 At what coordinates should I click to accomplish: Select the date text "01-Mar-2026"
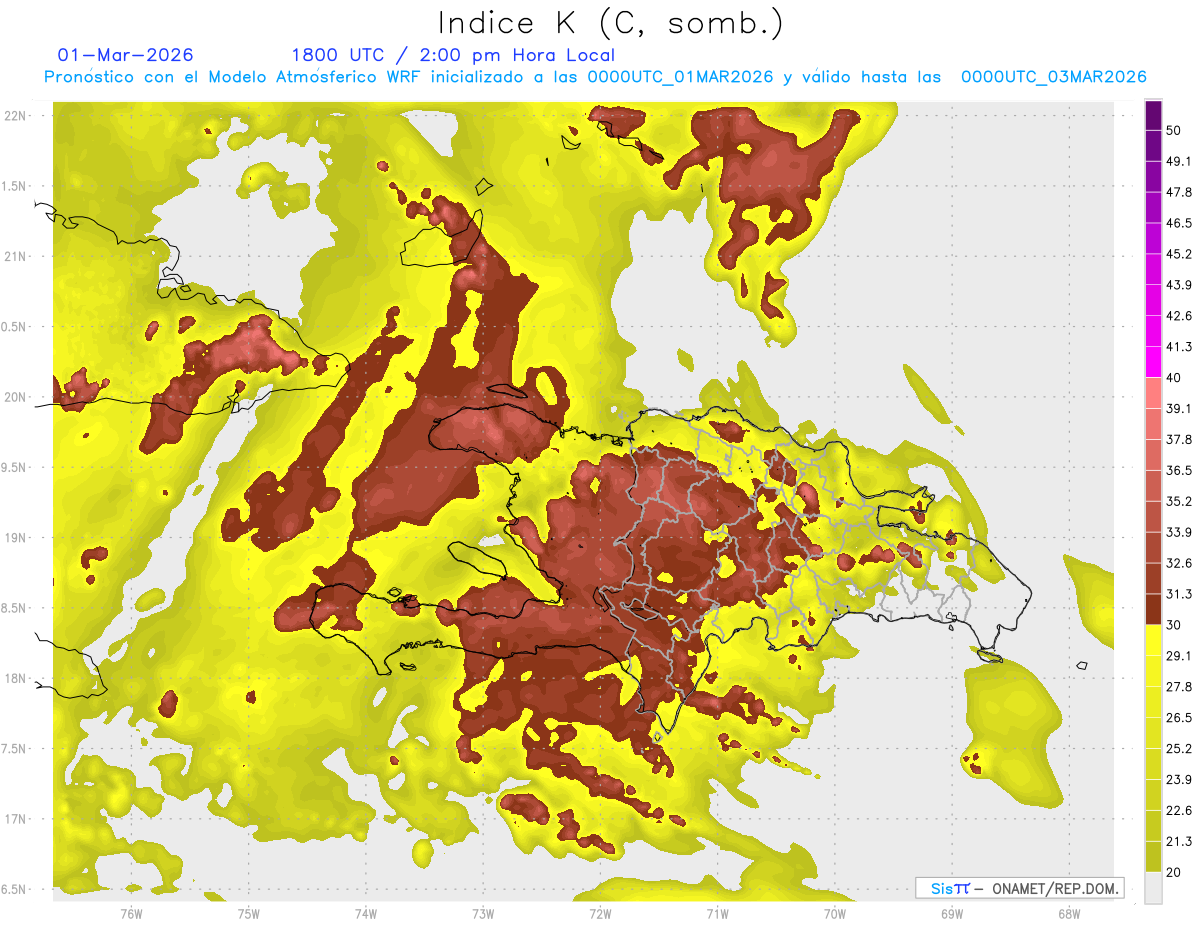point(126,55)
